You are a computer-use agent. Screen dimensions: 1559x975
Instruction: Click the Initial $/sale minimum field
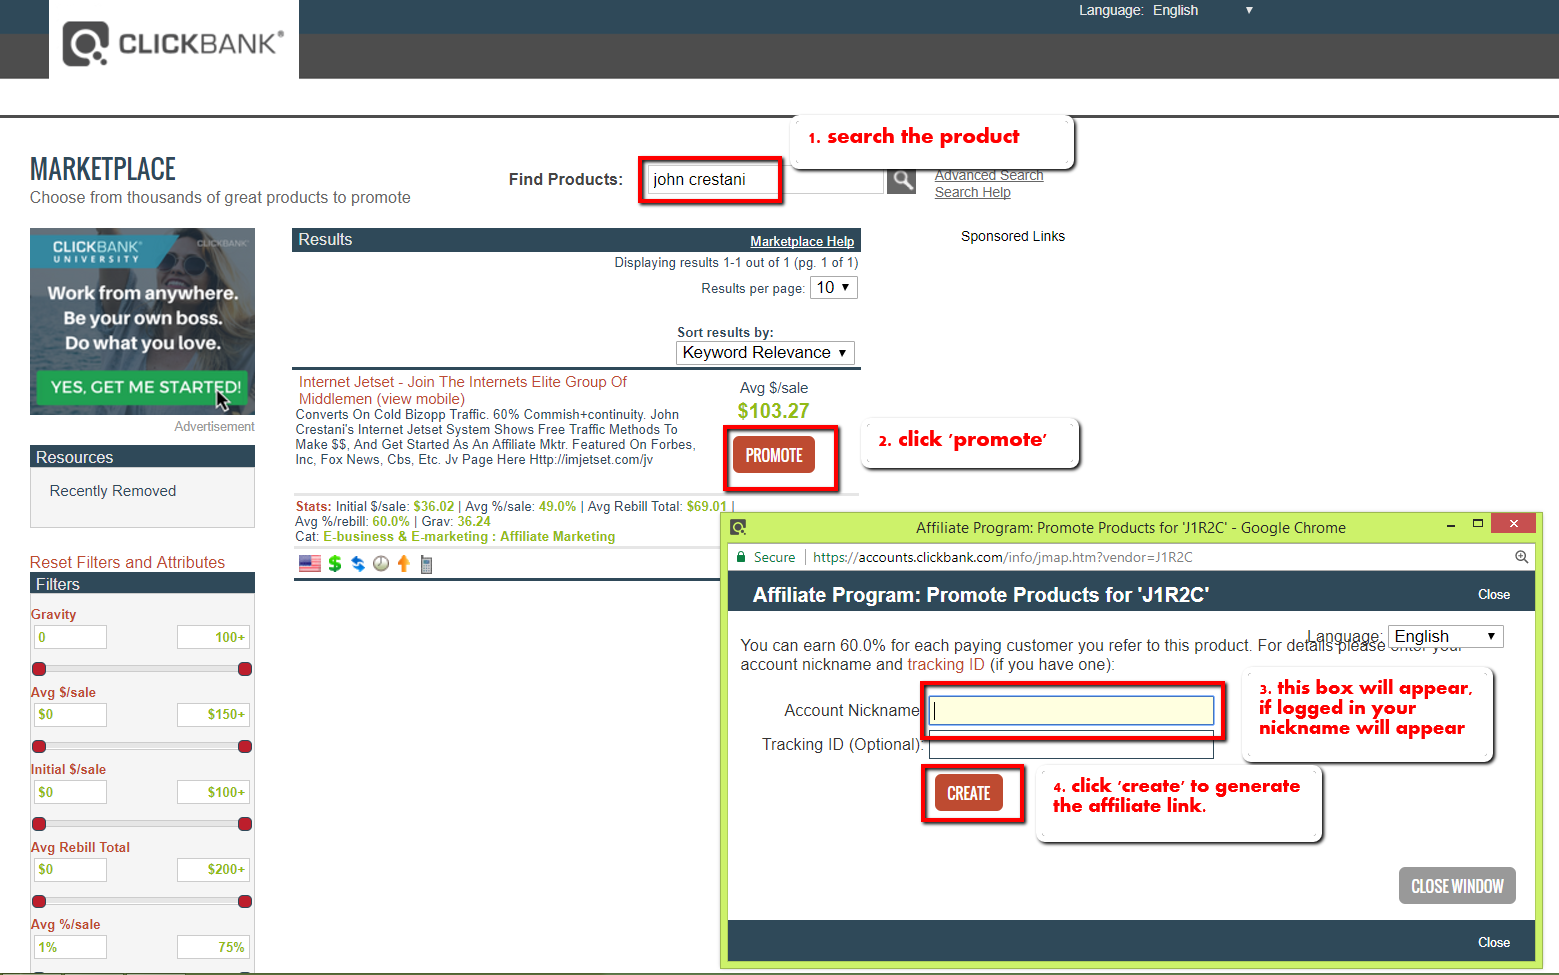[71, 792]
